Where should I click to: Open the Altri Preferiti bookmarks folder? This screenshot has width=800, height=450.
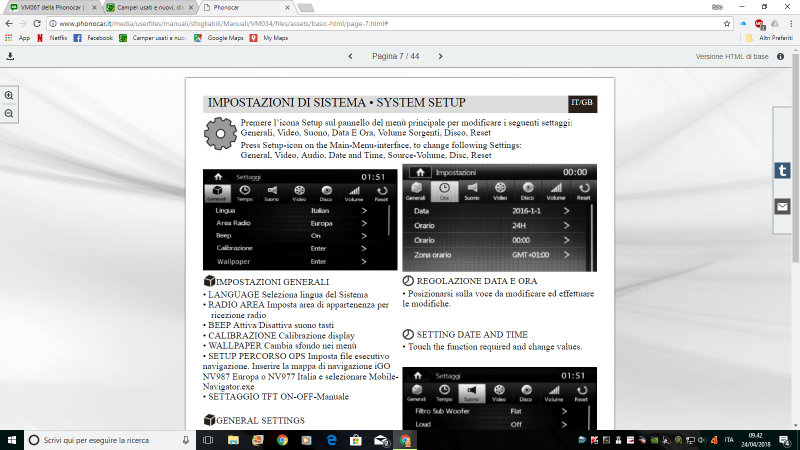coord(770,38)
